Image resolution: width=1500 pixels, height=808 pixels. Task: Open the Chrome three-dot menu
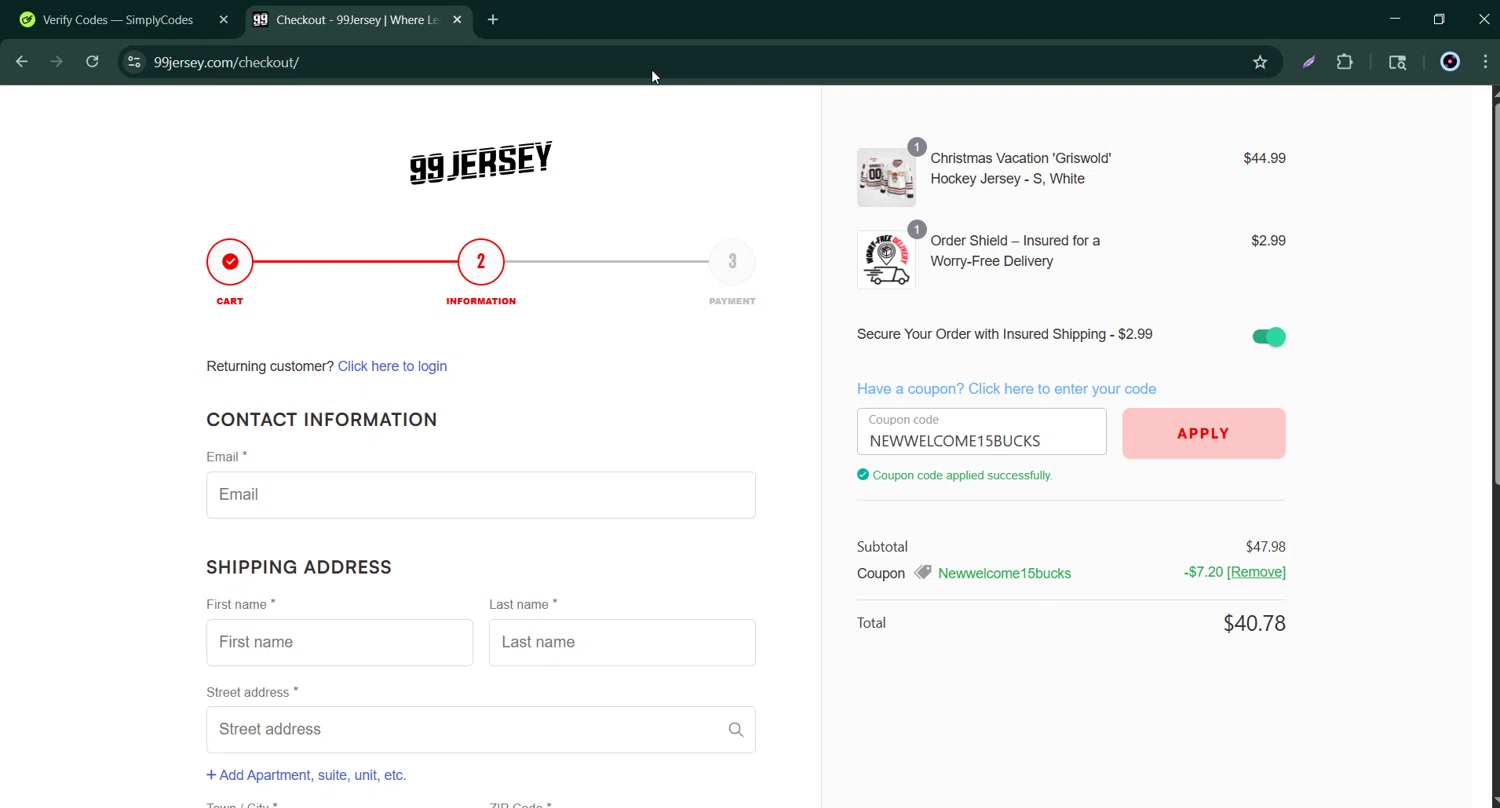pos(1485,62)
